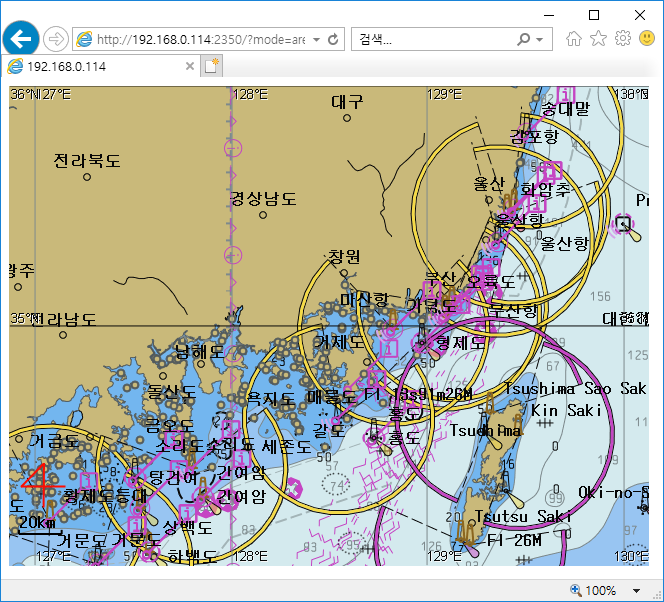The image size is (664, 602).
Task: Open the search provider dropdown arrow
Action: tap(540, 39)
